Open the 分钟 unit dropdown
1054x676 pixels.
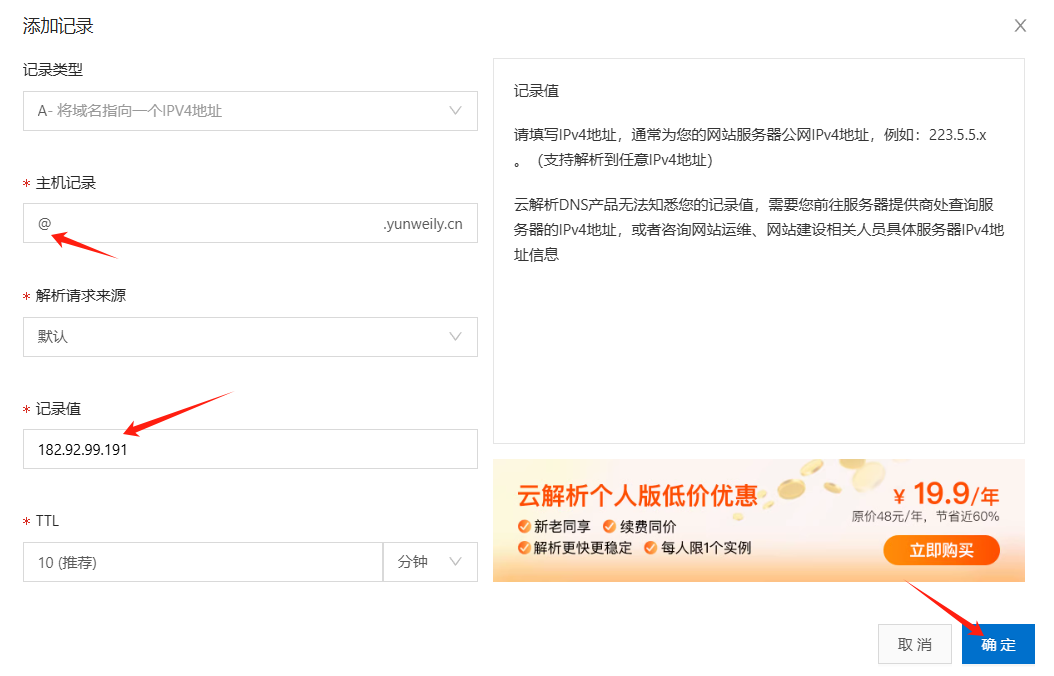(430, 562)
